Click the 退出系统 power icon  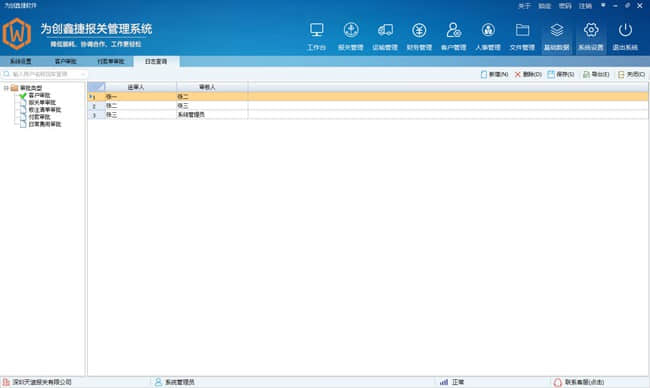pos(625,30)
